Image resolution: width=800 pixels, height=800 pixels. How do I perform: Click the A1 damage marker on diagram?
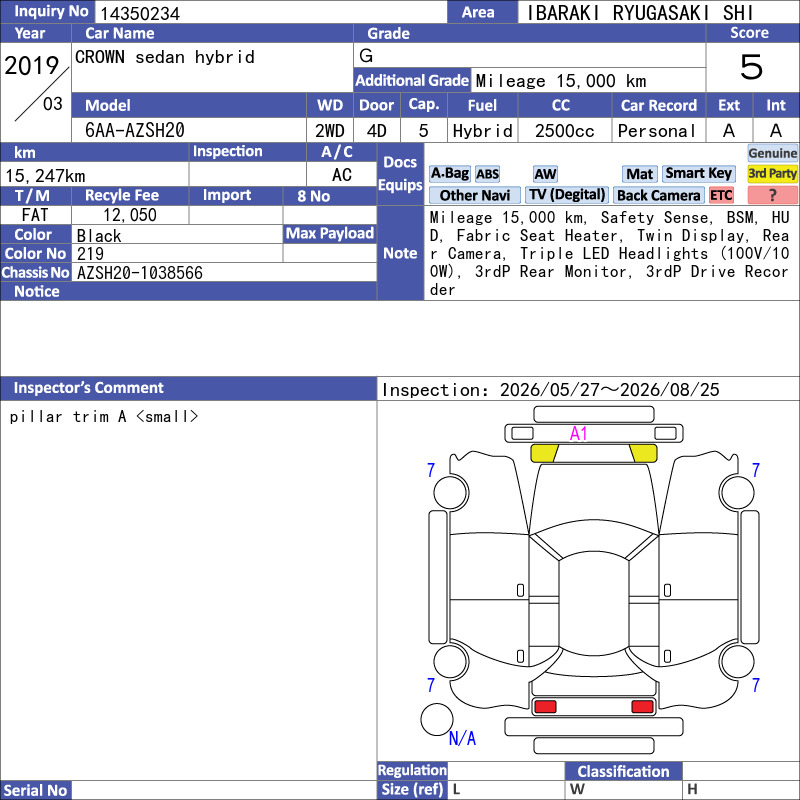578,434
